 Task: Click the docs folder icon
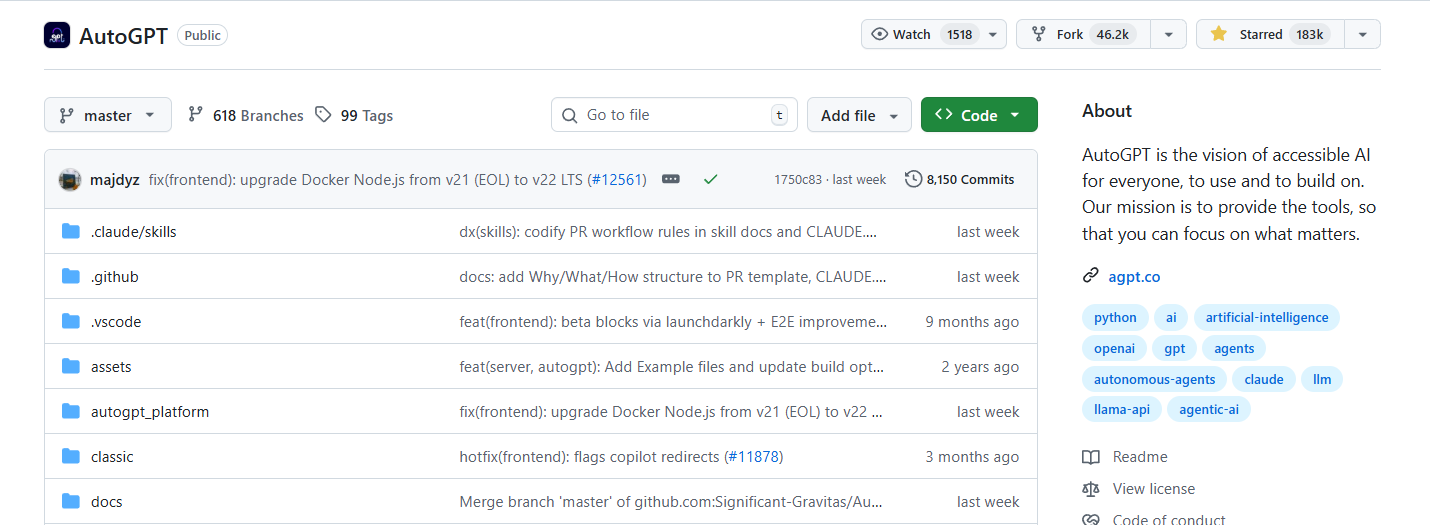70,501
